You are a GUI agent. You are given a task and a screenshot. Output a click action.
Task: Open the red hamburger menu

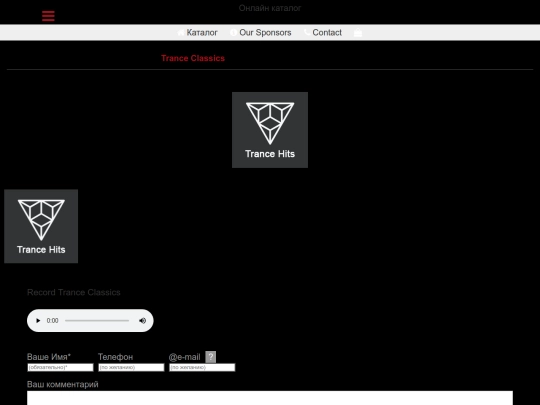click(48, 16)
